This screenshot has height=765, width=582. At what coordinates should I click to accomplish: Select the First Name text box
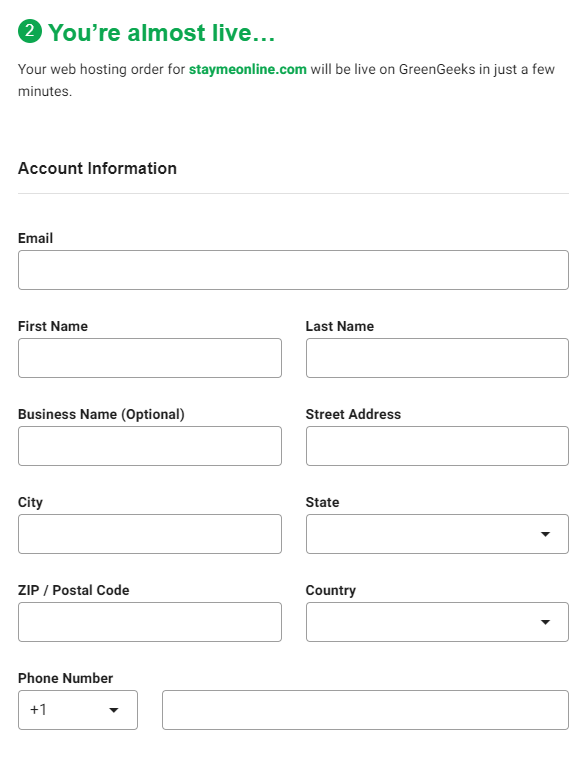[x=150, y=358]
